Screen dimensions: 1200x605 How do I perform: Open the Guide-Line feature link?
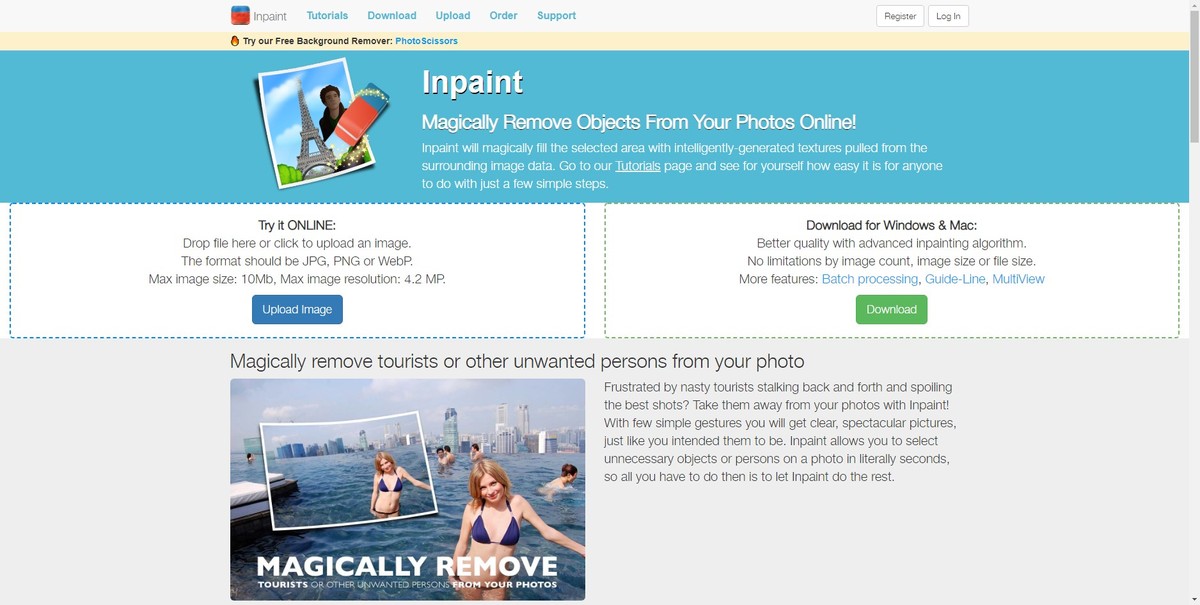click(955, 279)
